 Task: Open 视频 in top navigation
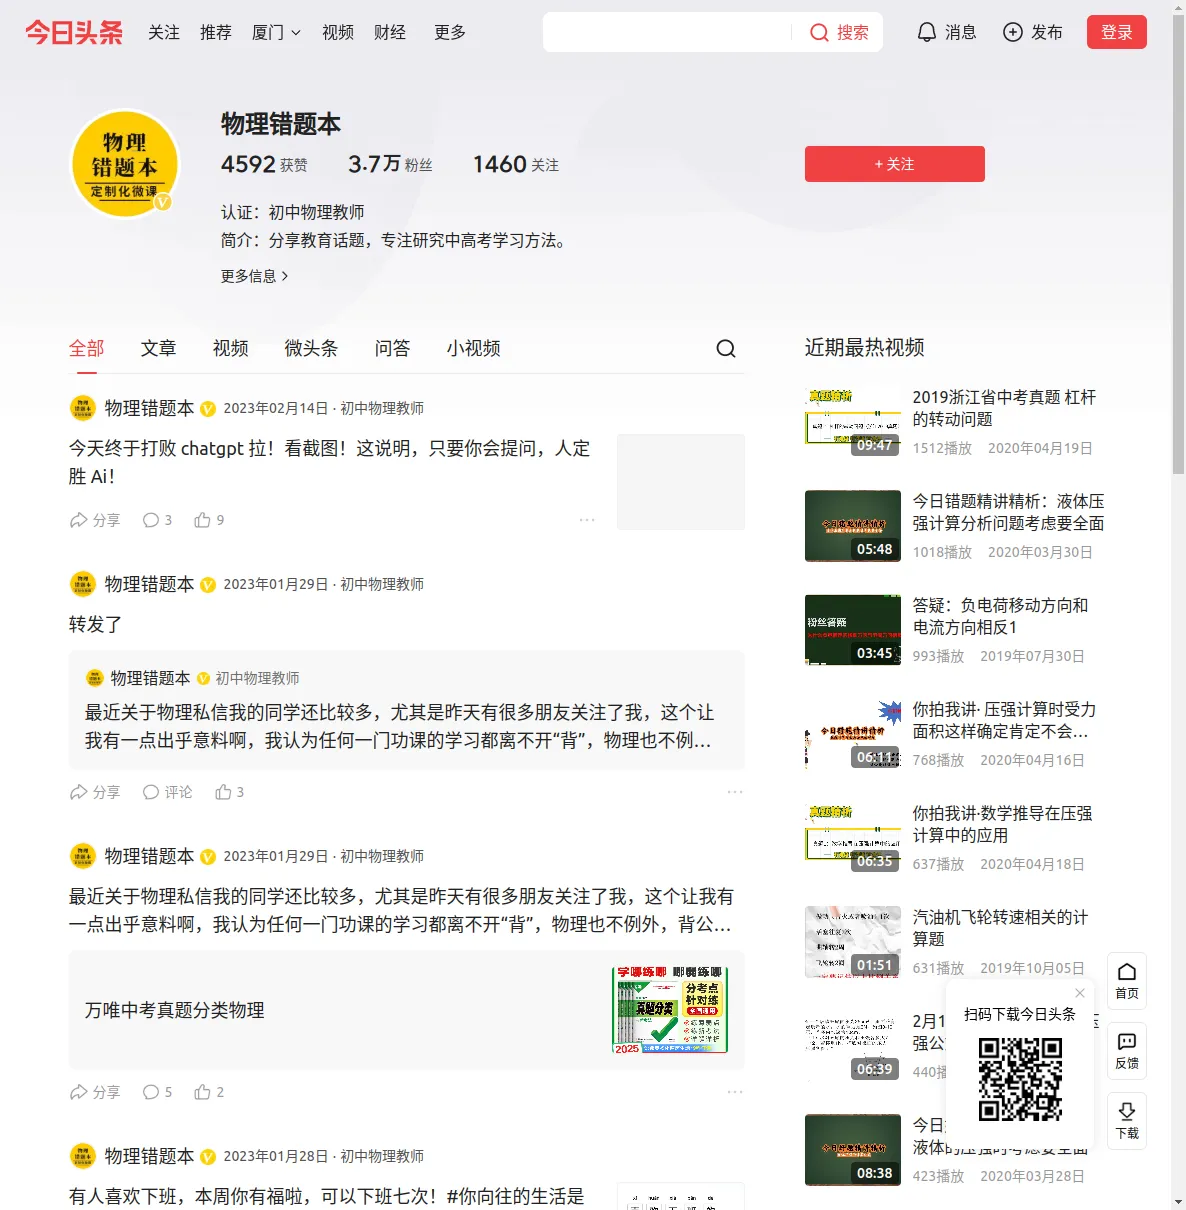(338, 33)
